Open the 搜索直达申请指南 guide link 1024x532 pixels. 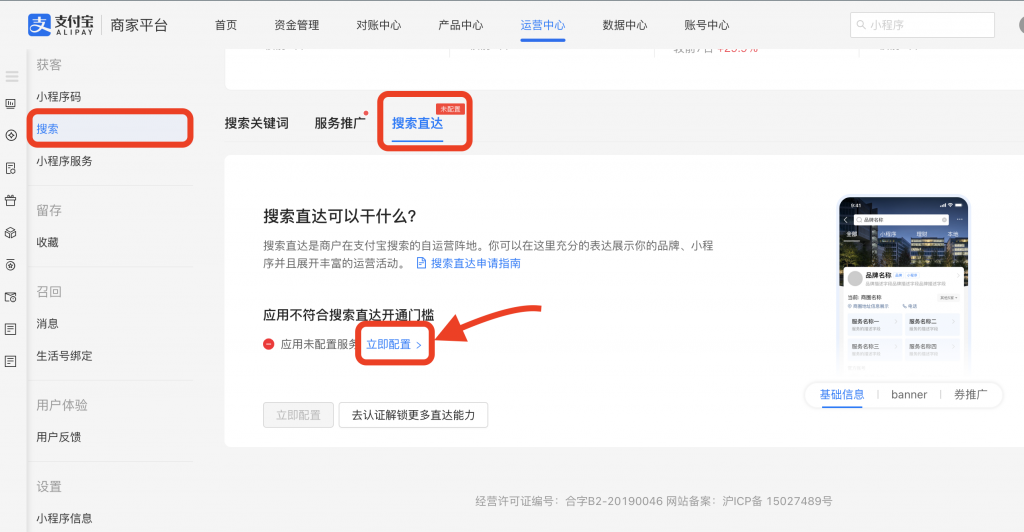[475, 263]
